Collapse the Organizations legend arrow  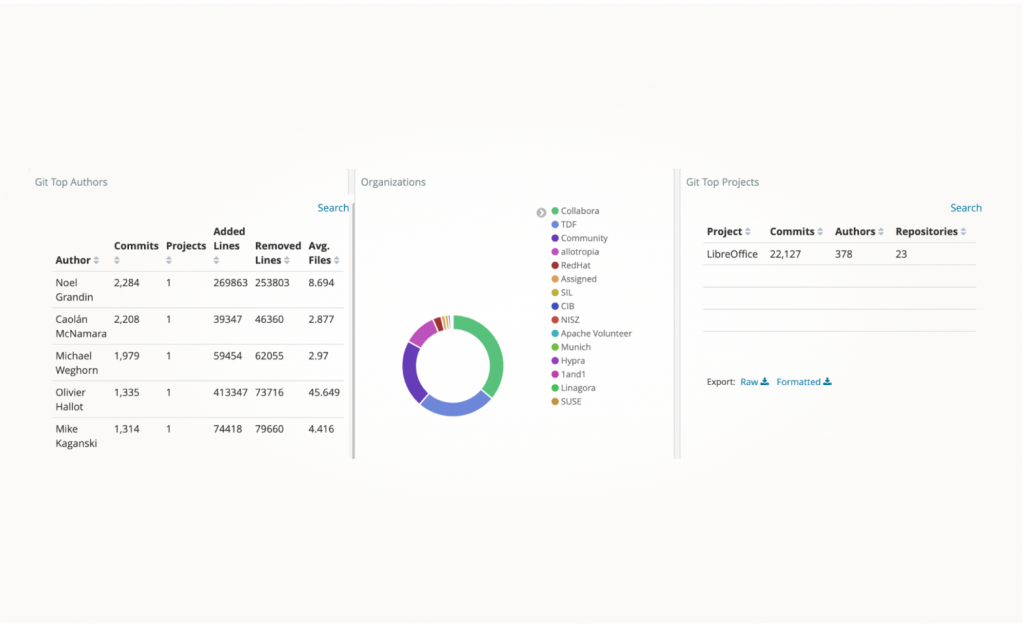[x=541, y=213]
